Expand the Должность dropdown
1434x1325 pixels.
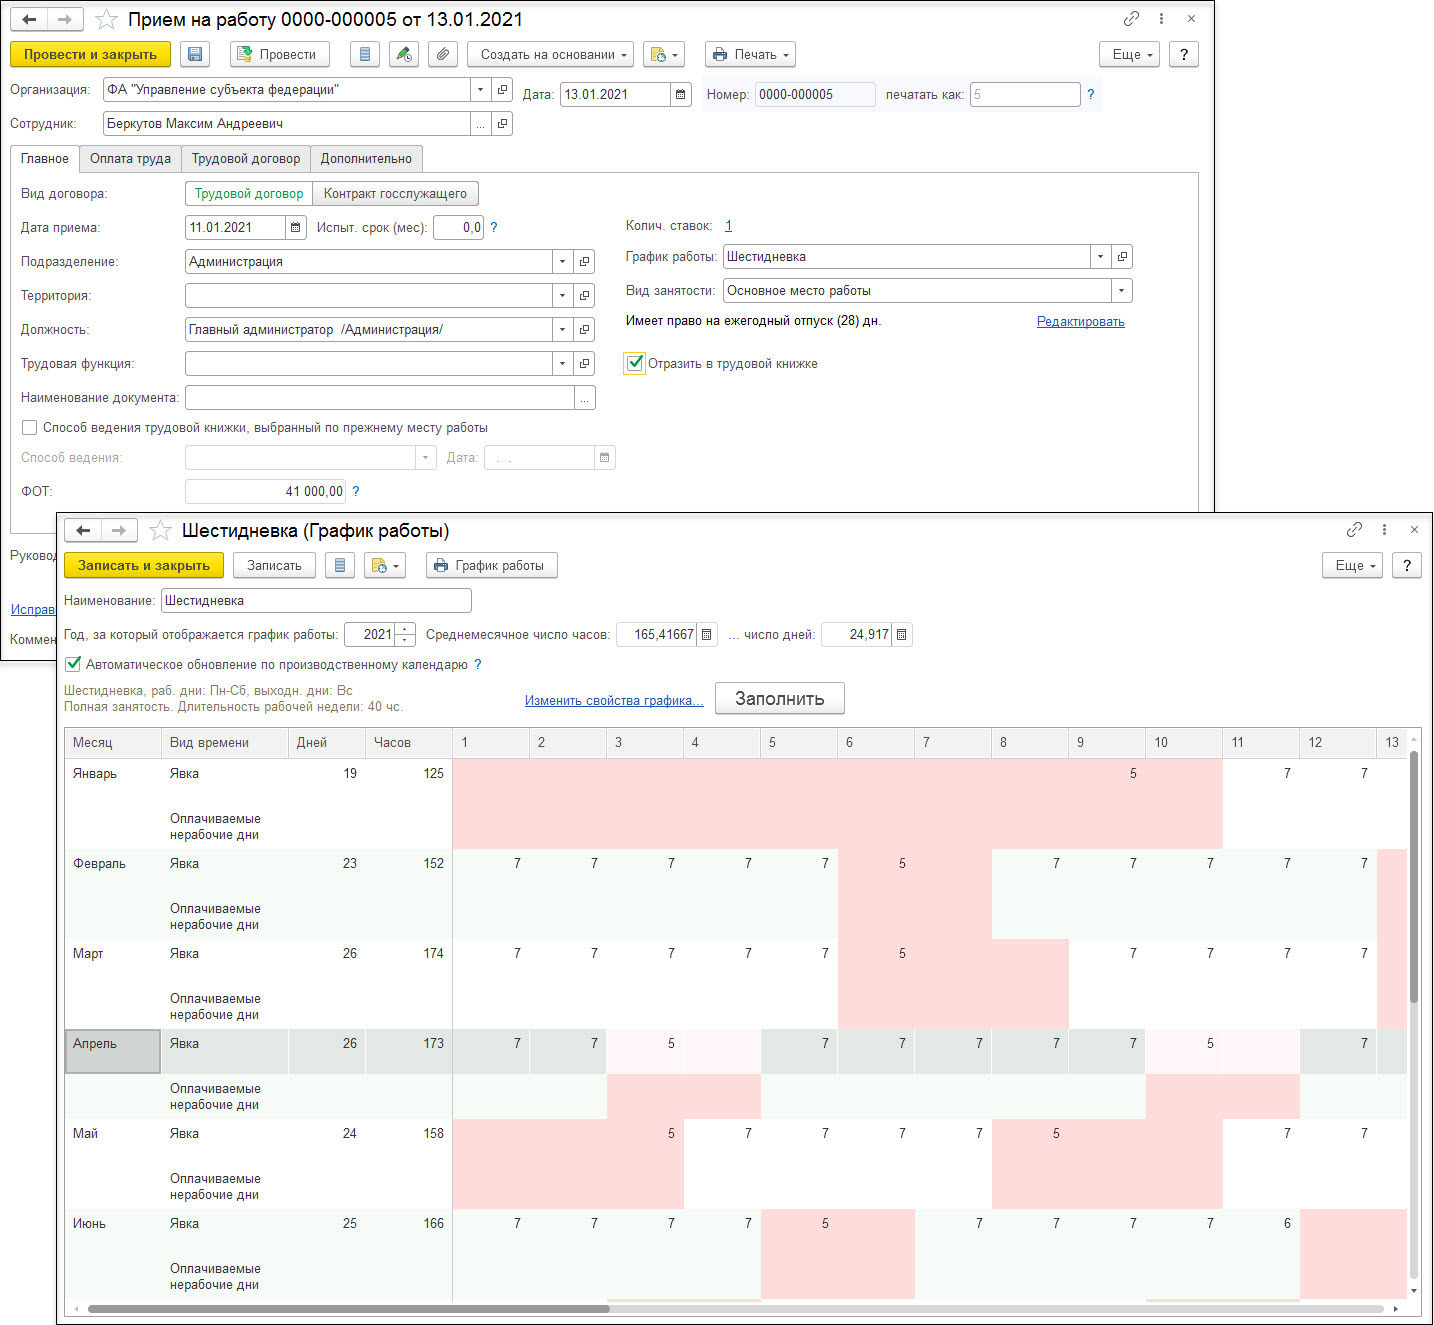[x=563, y=329]
